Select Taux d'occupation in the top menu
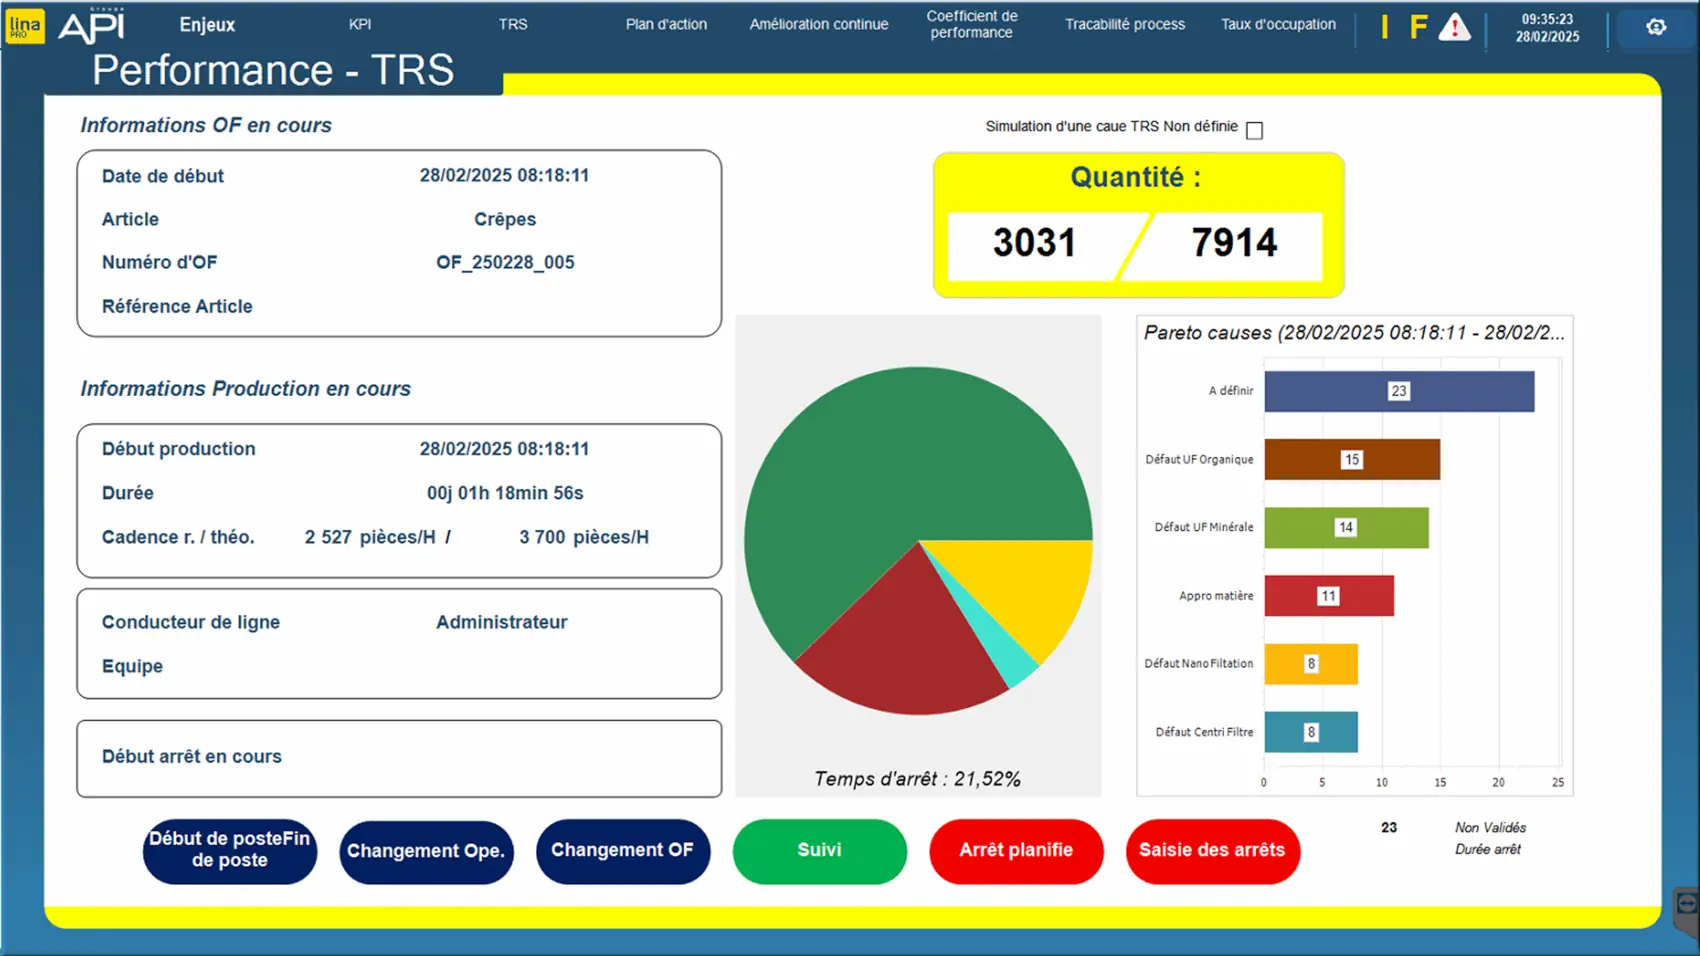The width and height of the screenshot is (1700, 956). (1278, 24)
